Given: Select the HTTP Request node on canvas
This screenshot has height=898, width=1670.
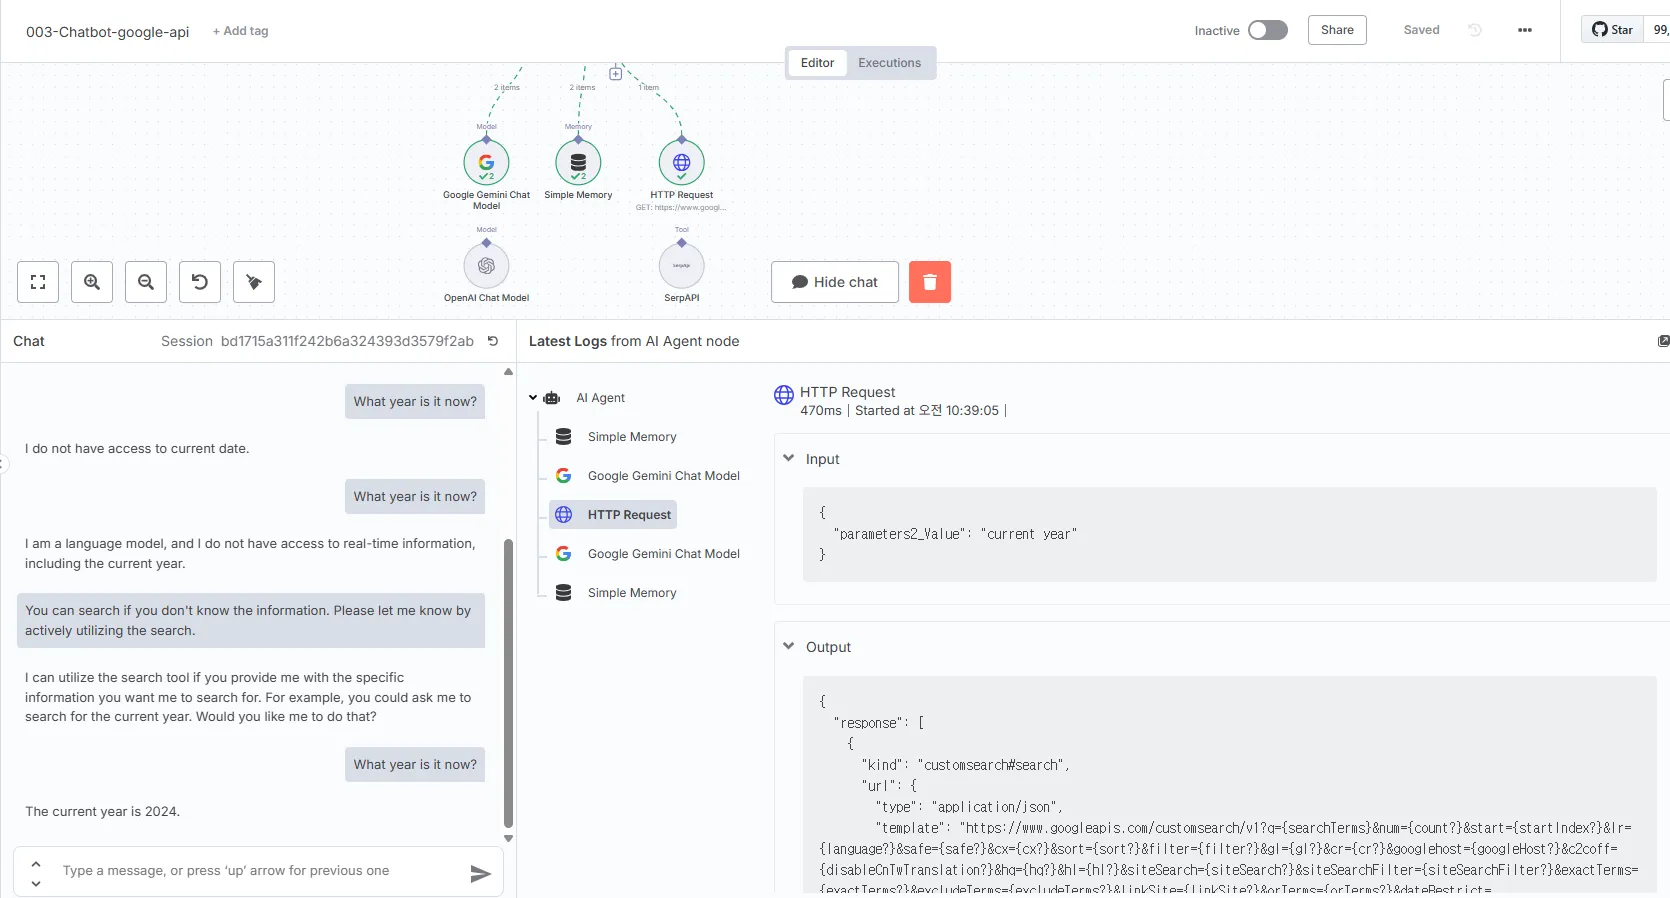Looking at the screenshot, I should click(682, 162).
